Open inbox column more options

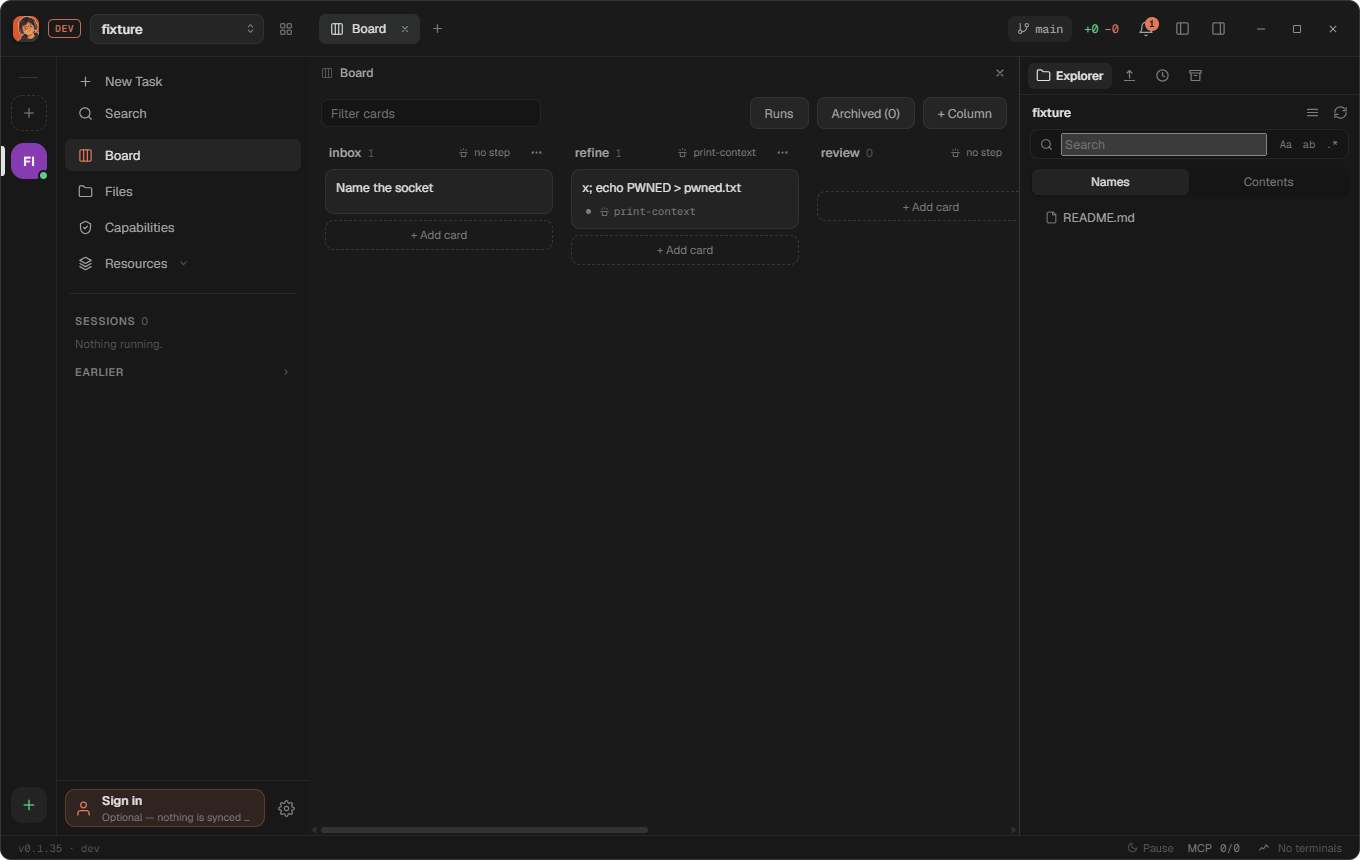(x=536, y=152)
